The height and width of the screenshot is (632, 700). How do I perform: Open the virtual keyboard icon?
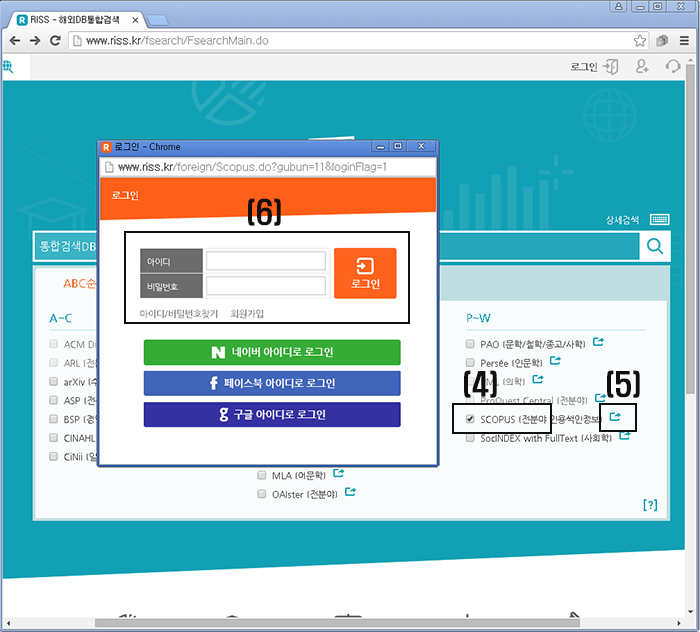tap(659, 219)
